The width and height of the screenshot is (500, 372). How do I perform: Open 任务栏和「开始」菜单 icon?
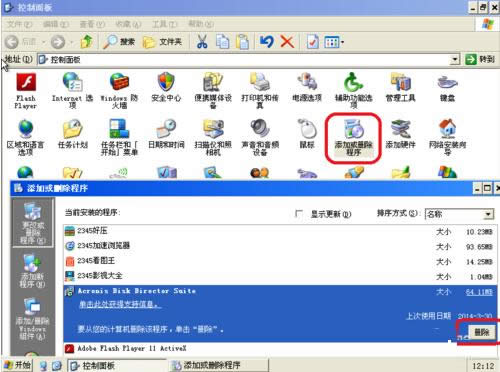[x=119, y=138]
